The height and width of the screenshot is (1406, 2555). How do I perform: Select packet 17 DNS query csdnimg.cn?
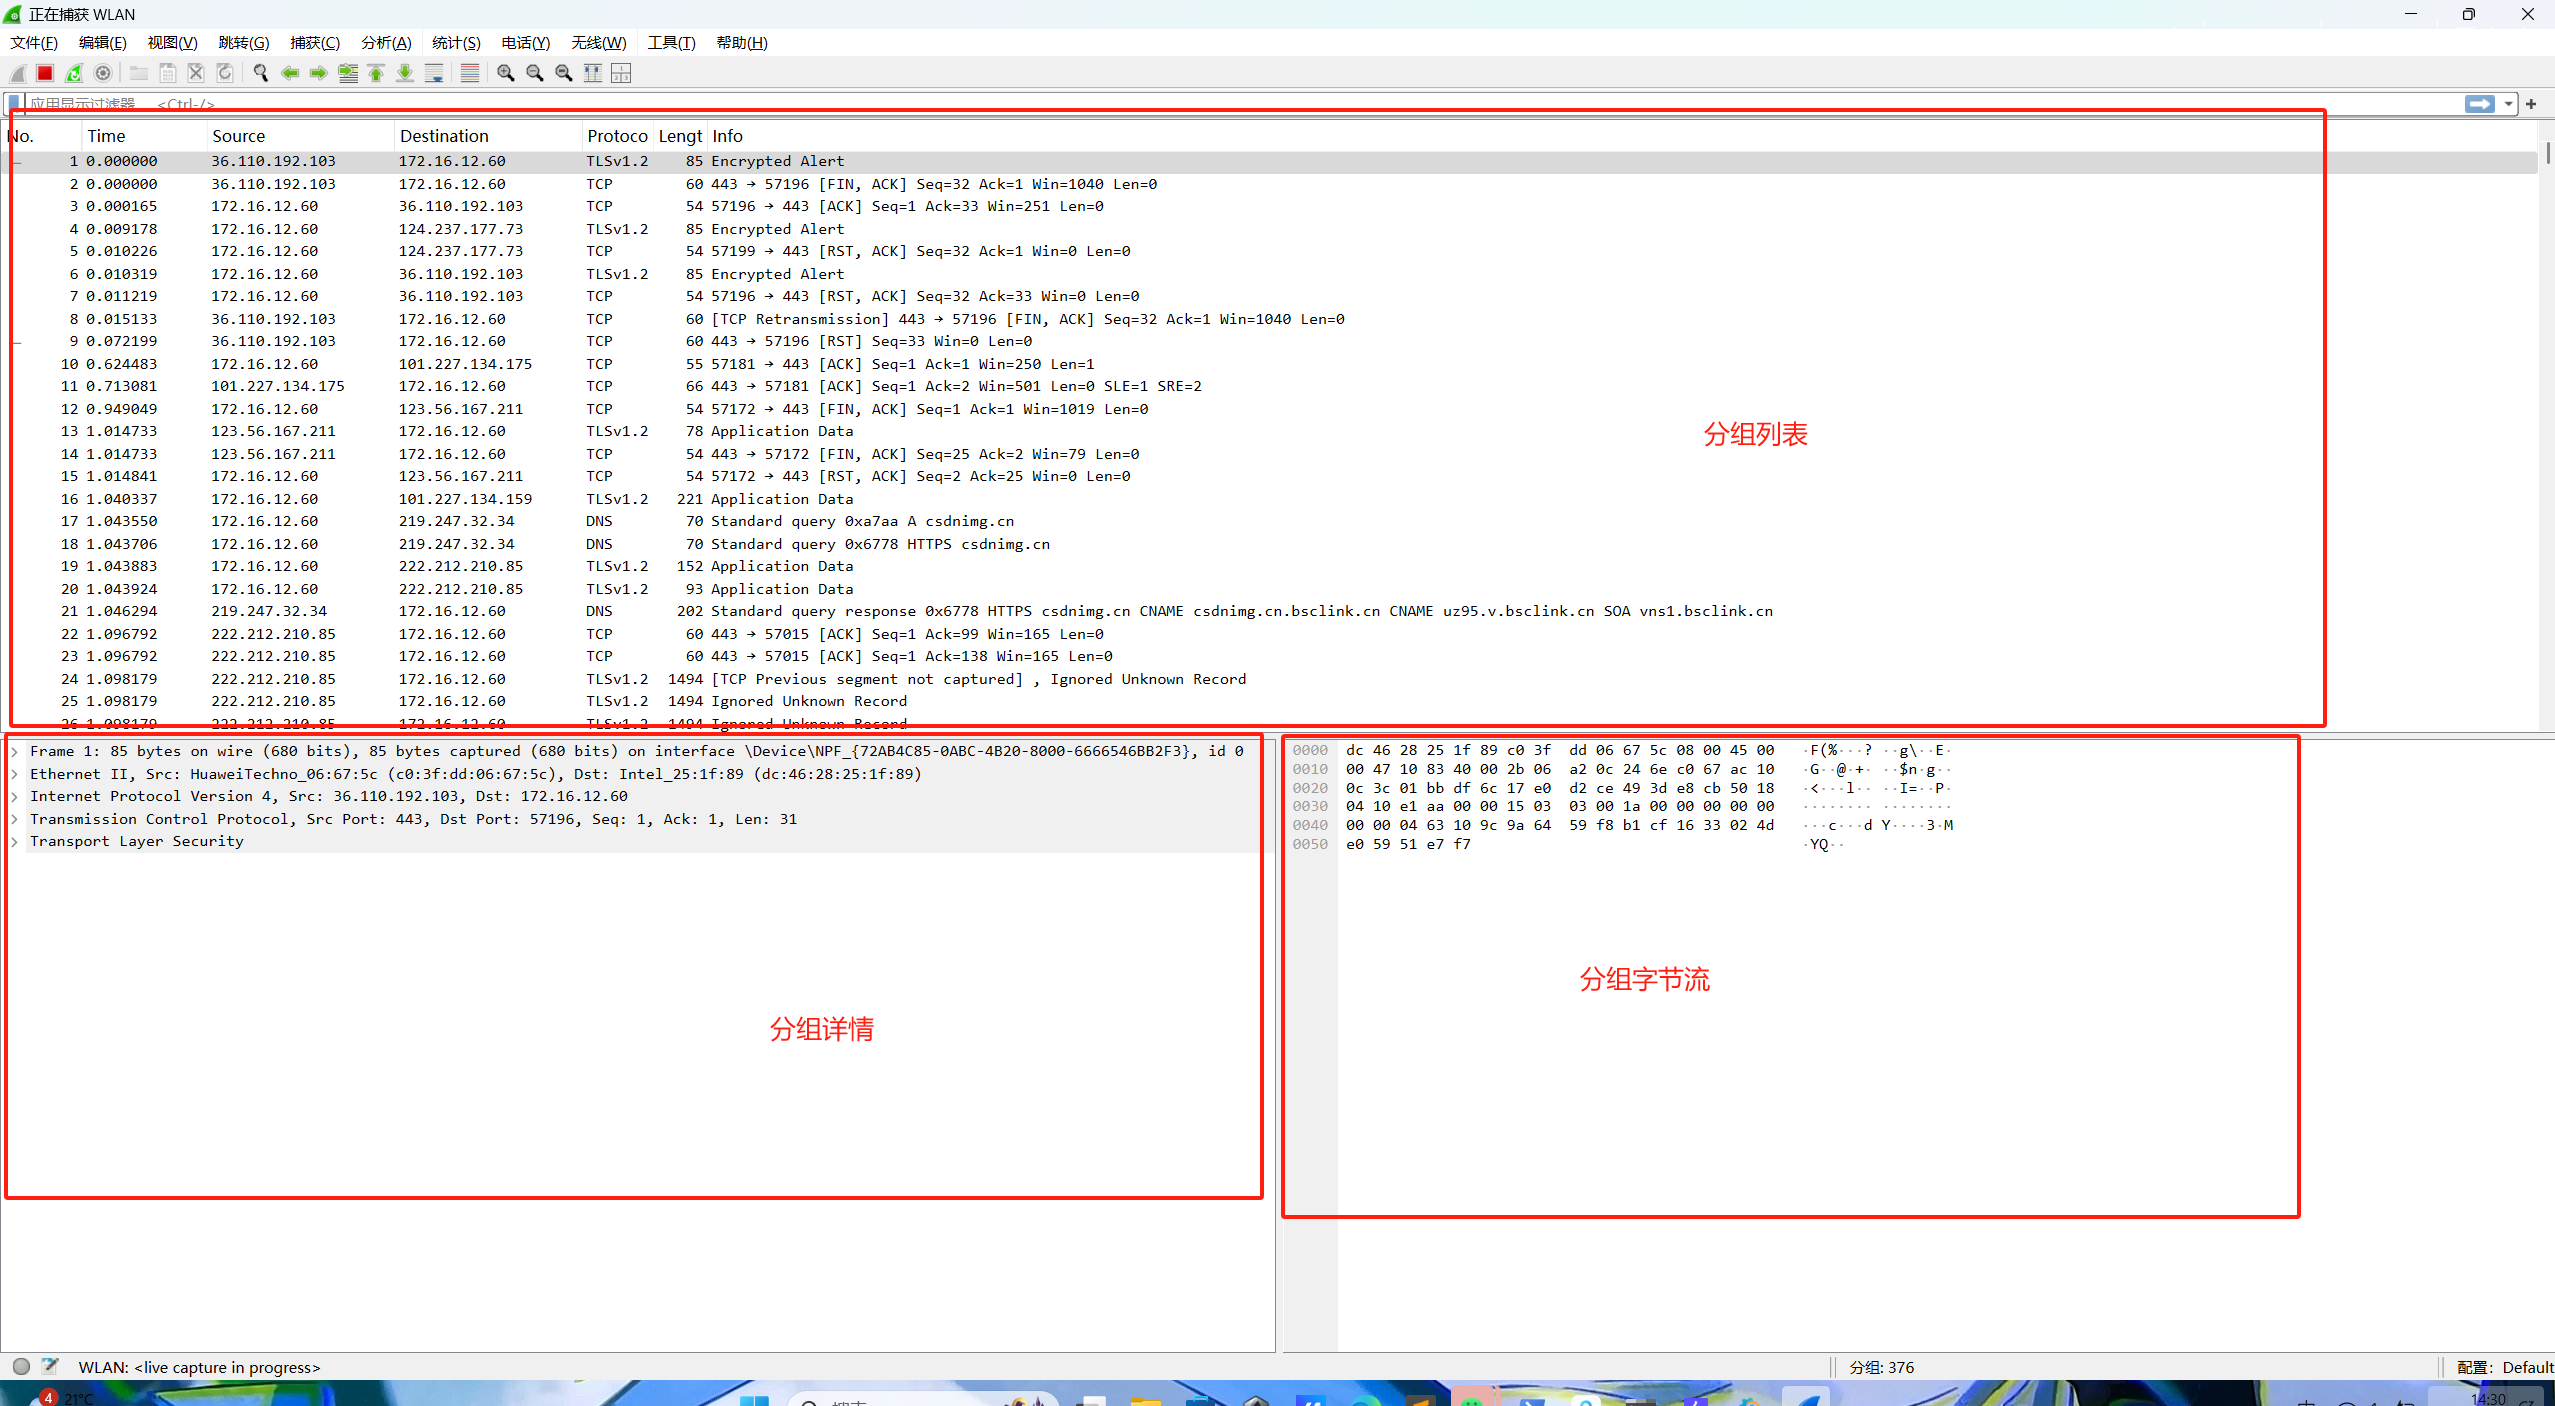(x=860, y=521)
